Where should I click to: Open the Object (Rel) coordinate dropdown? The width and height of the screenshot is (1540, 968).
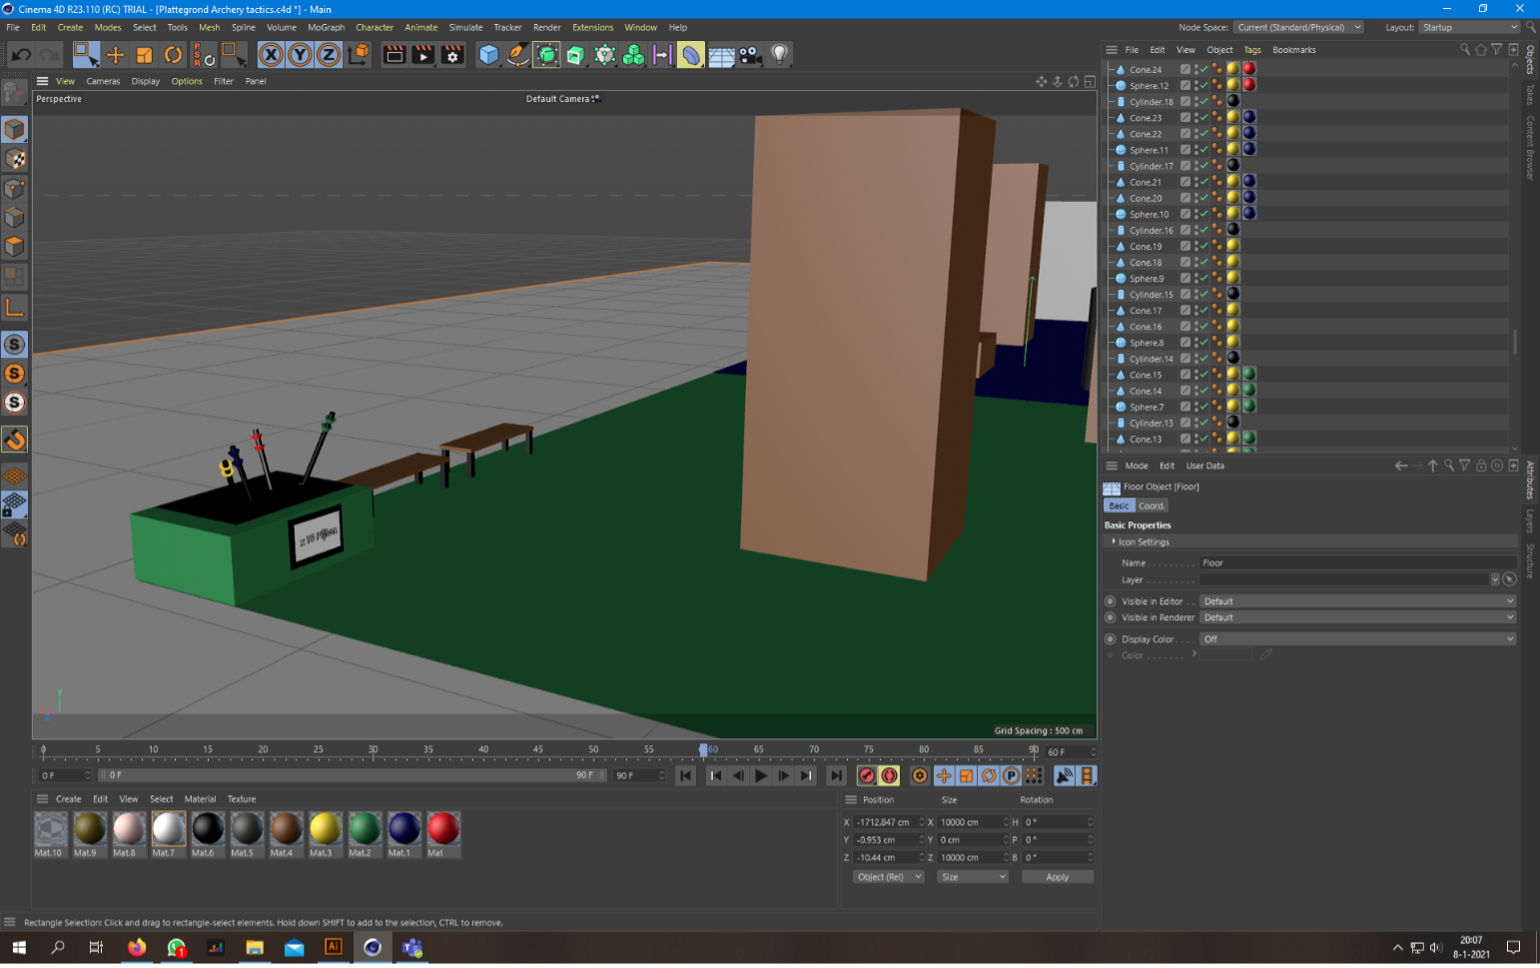888,877
